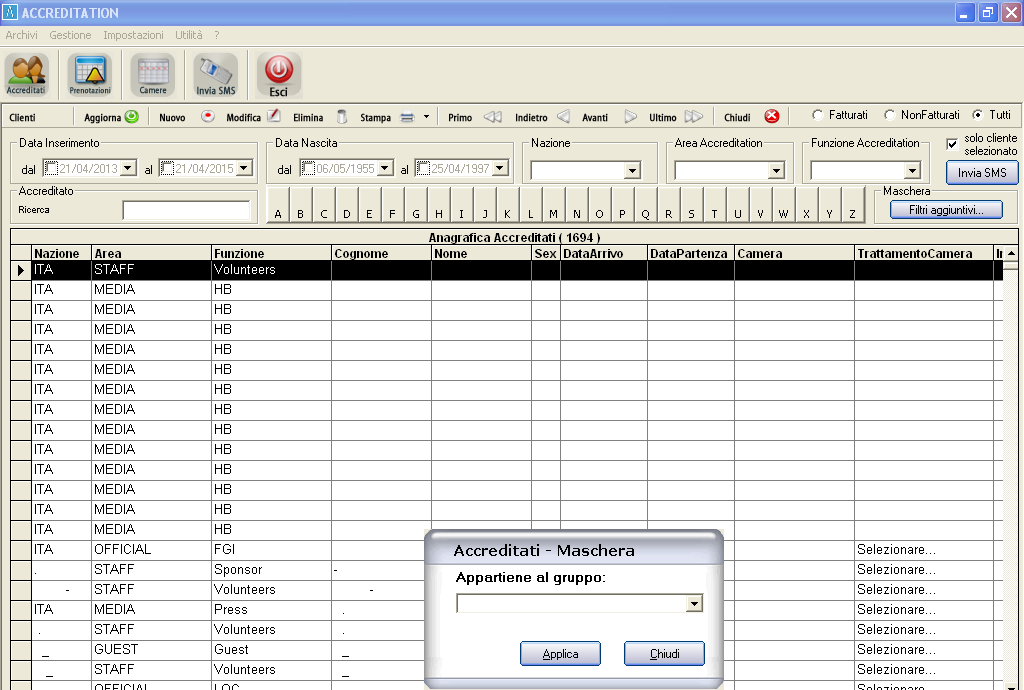Screen dimensions: 1024x690
Task: Uncheck solo cliente selezionato checkbox
Action: pos(952,144)
